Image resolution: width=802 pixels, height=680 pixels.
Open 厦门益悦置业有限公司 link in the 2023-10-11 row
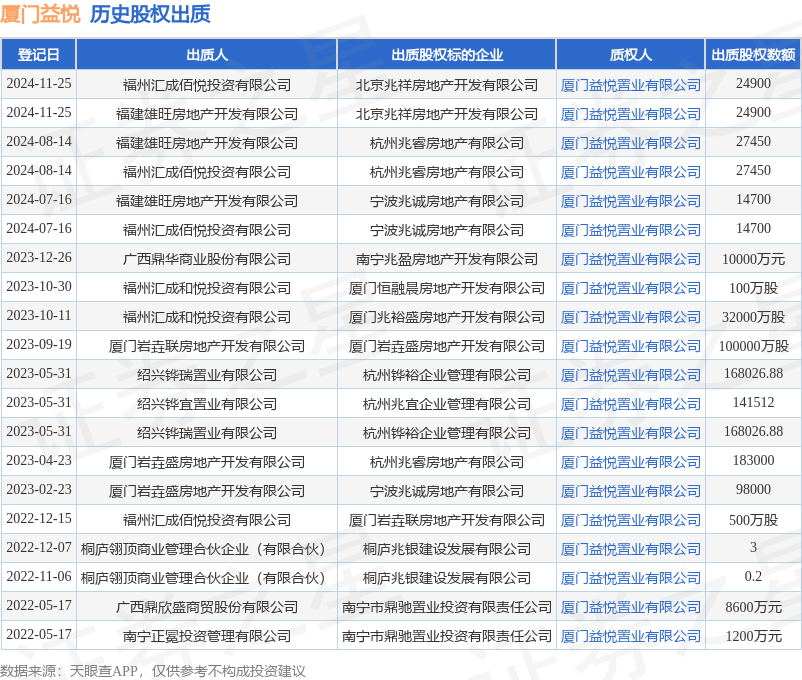click(631, 317)
